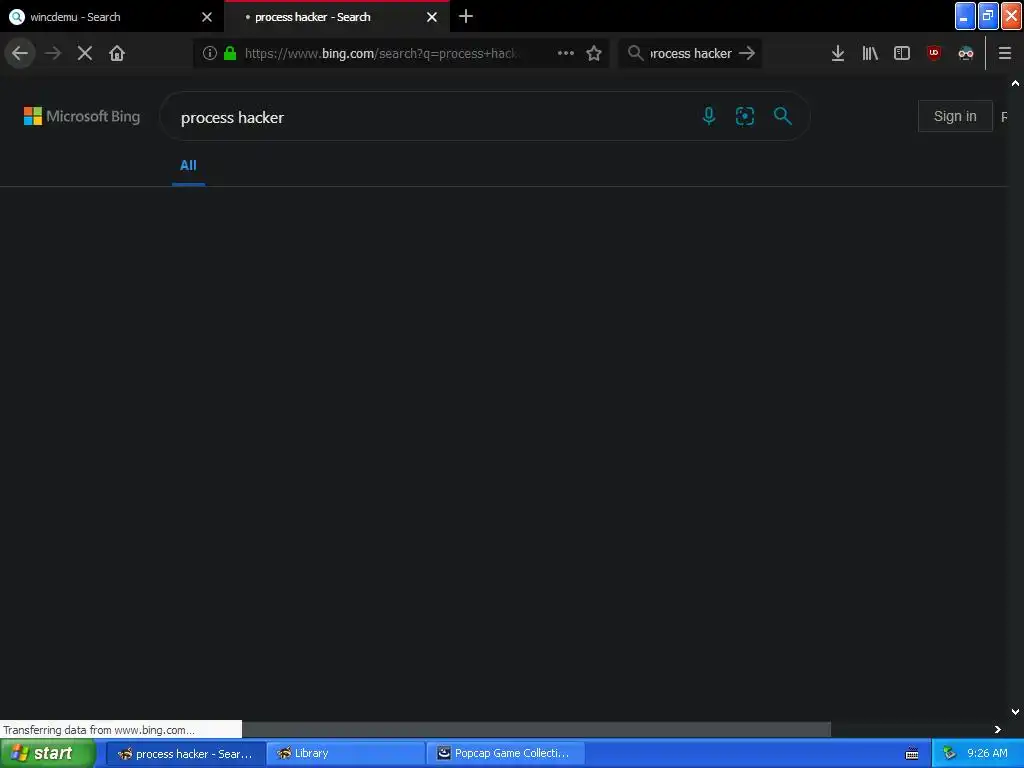Click the toolbar search box magnifier icon
Viewport: 1024px width, 768px height.
(x=635, y=53)
